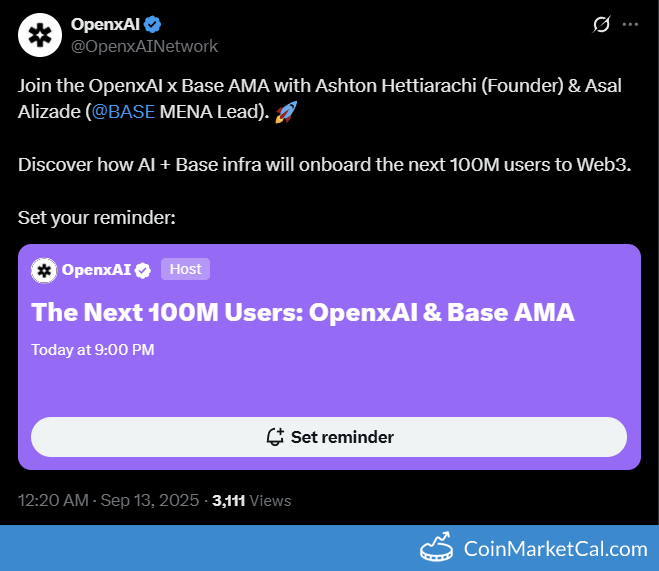Click the white verified badge in Space card
Viewport: 659px width, 571px height.
pyautogui.click(x=143, y=270)
